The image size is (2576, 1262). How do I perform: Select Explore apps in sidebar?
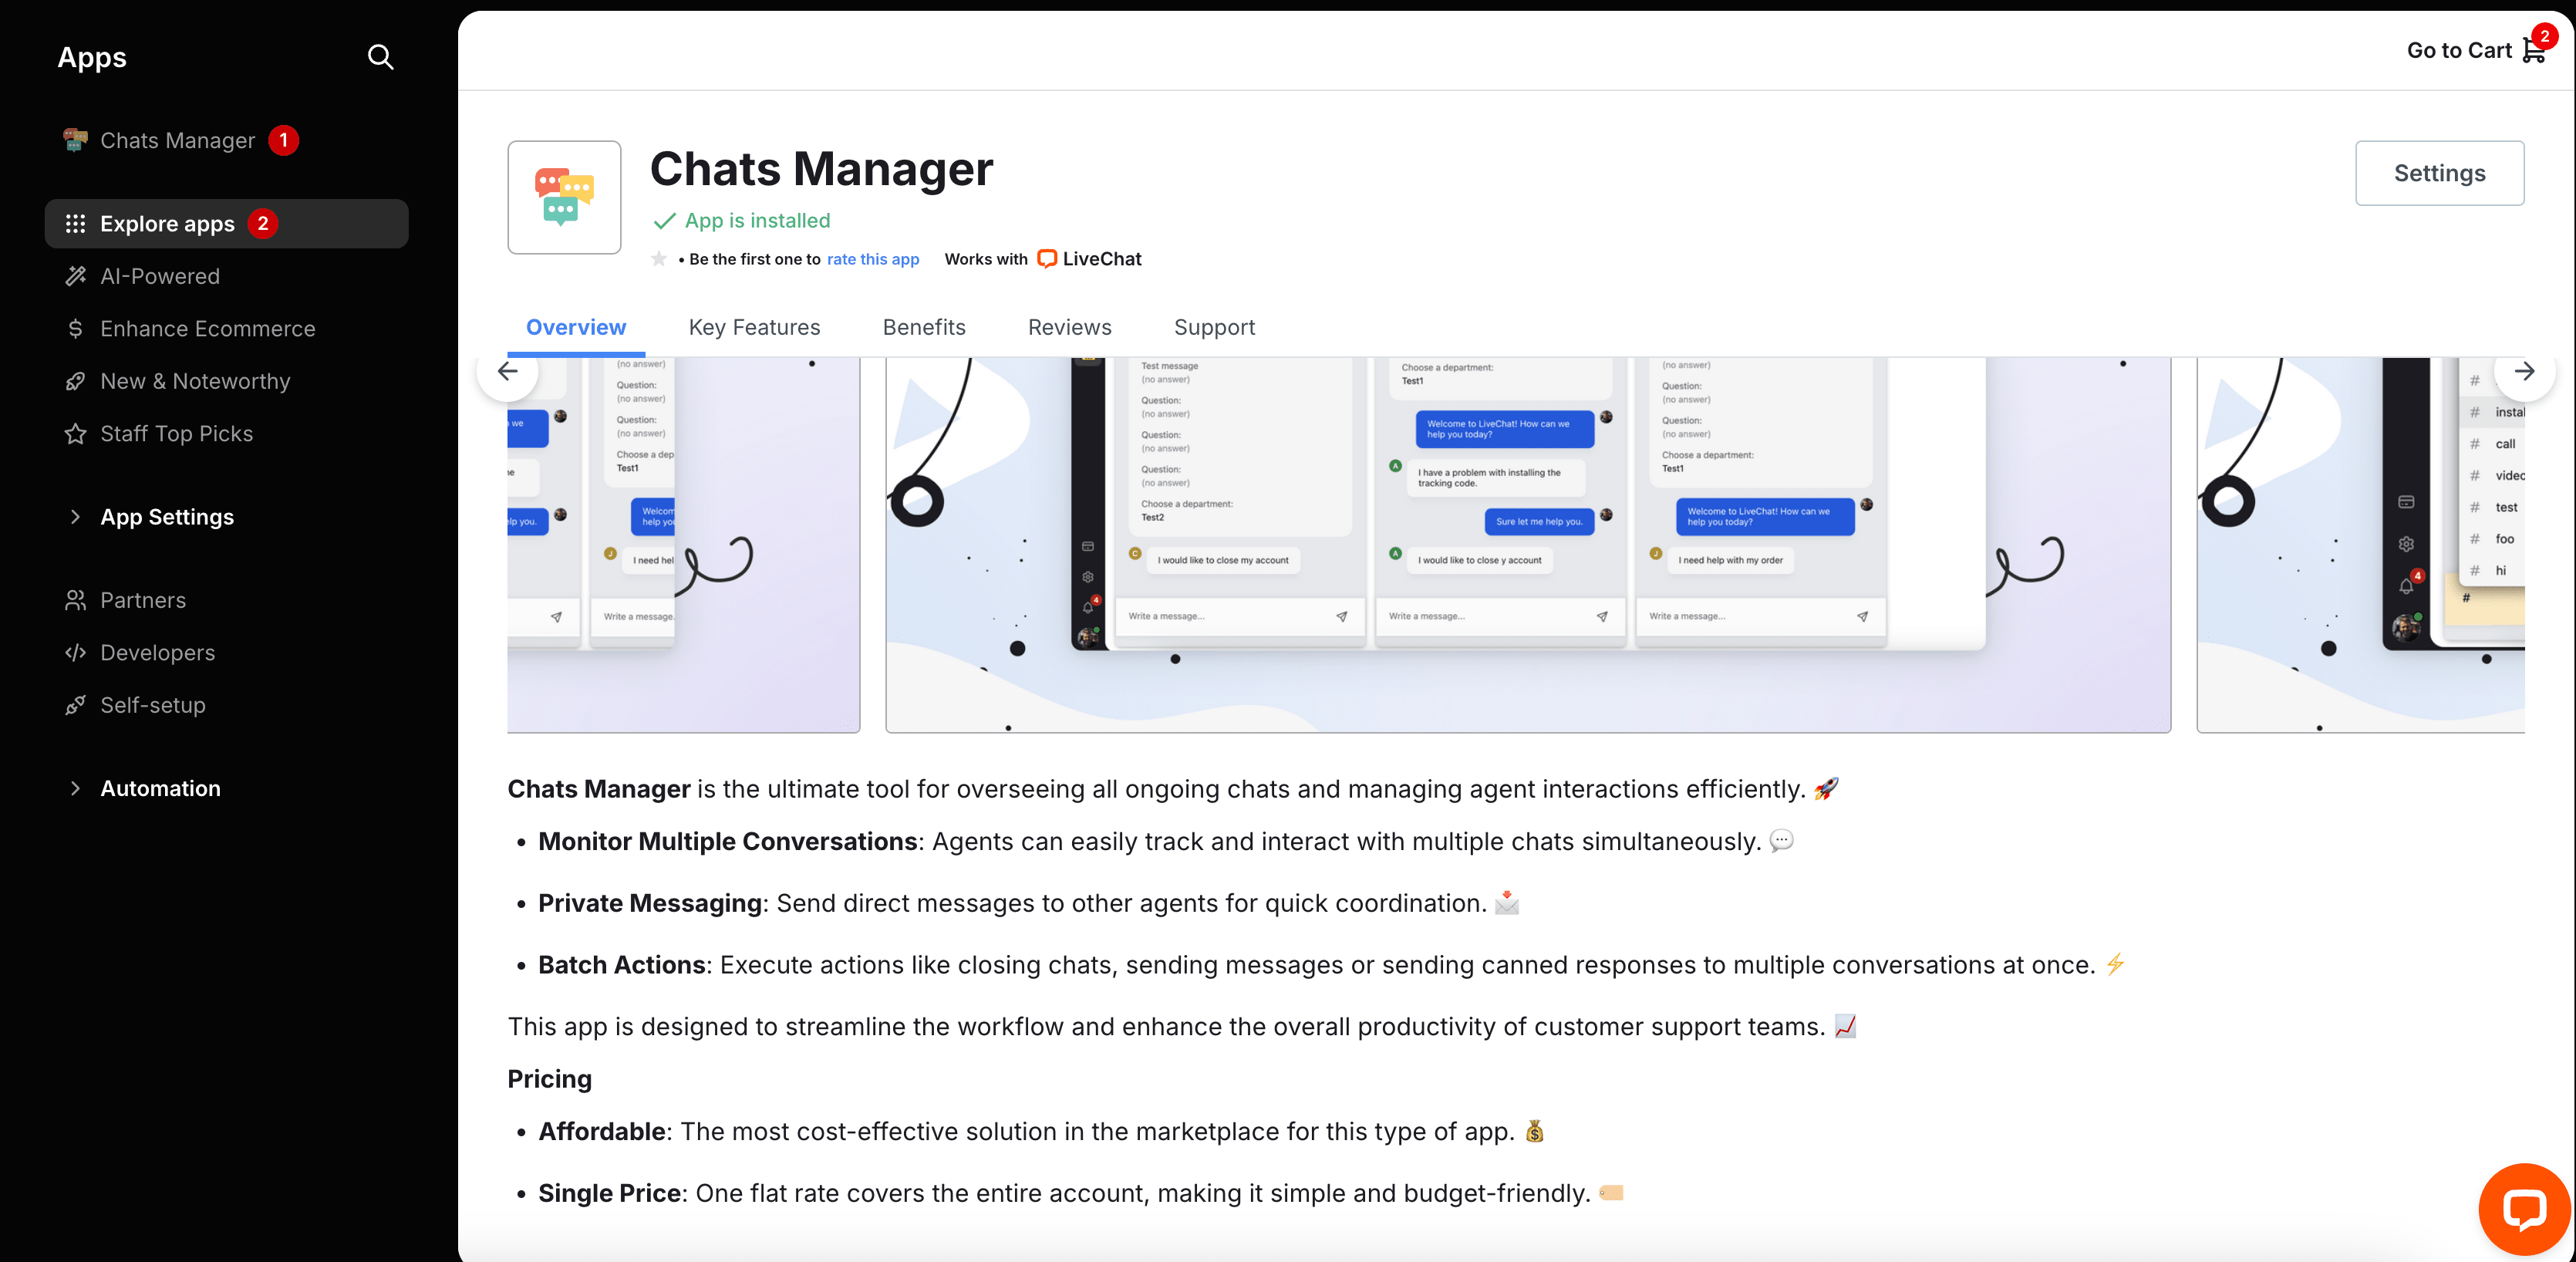(x=226, y=223)
